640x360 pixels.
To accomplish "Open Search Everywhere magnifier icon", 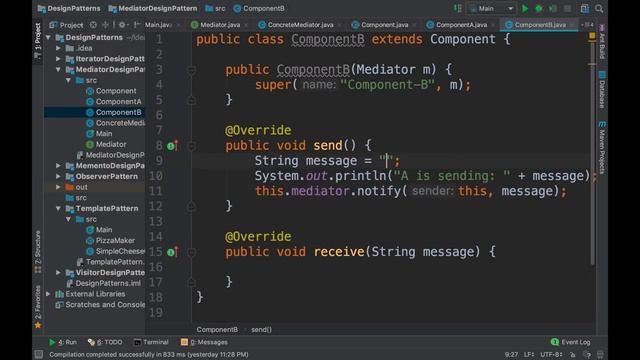I will click(599, 9).
